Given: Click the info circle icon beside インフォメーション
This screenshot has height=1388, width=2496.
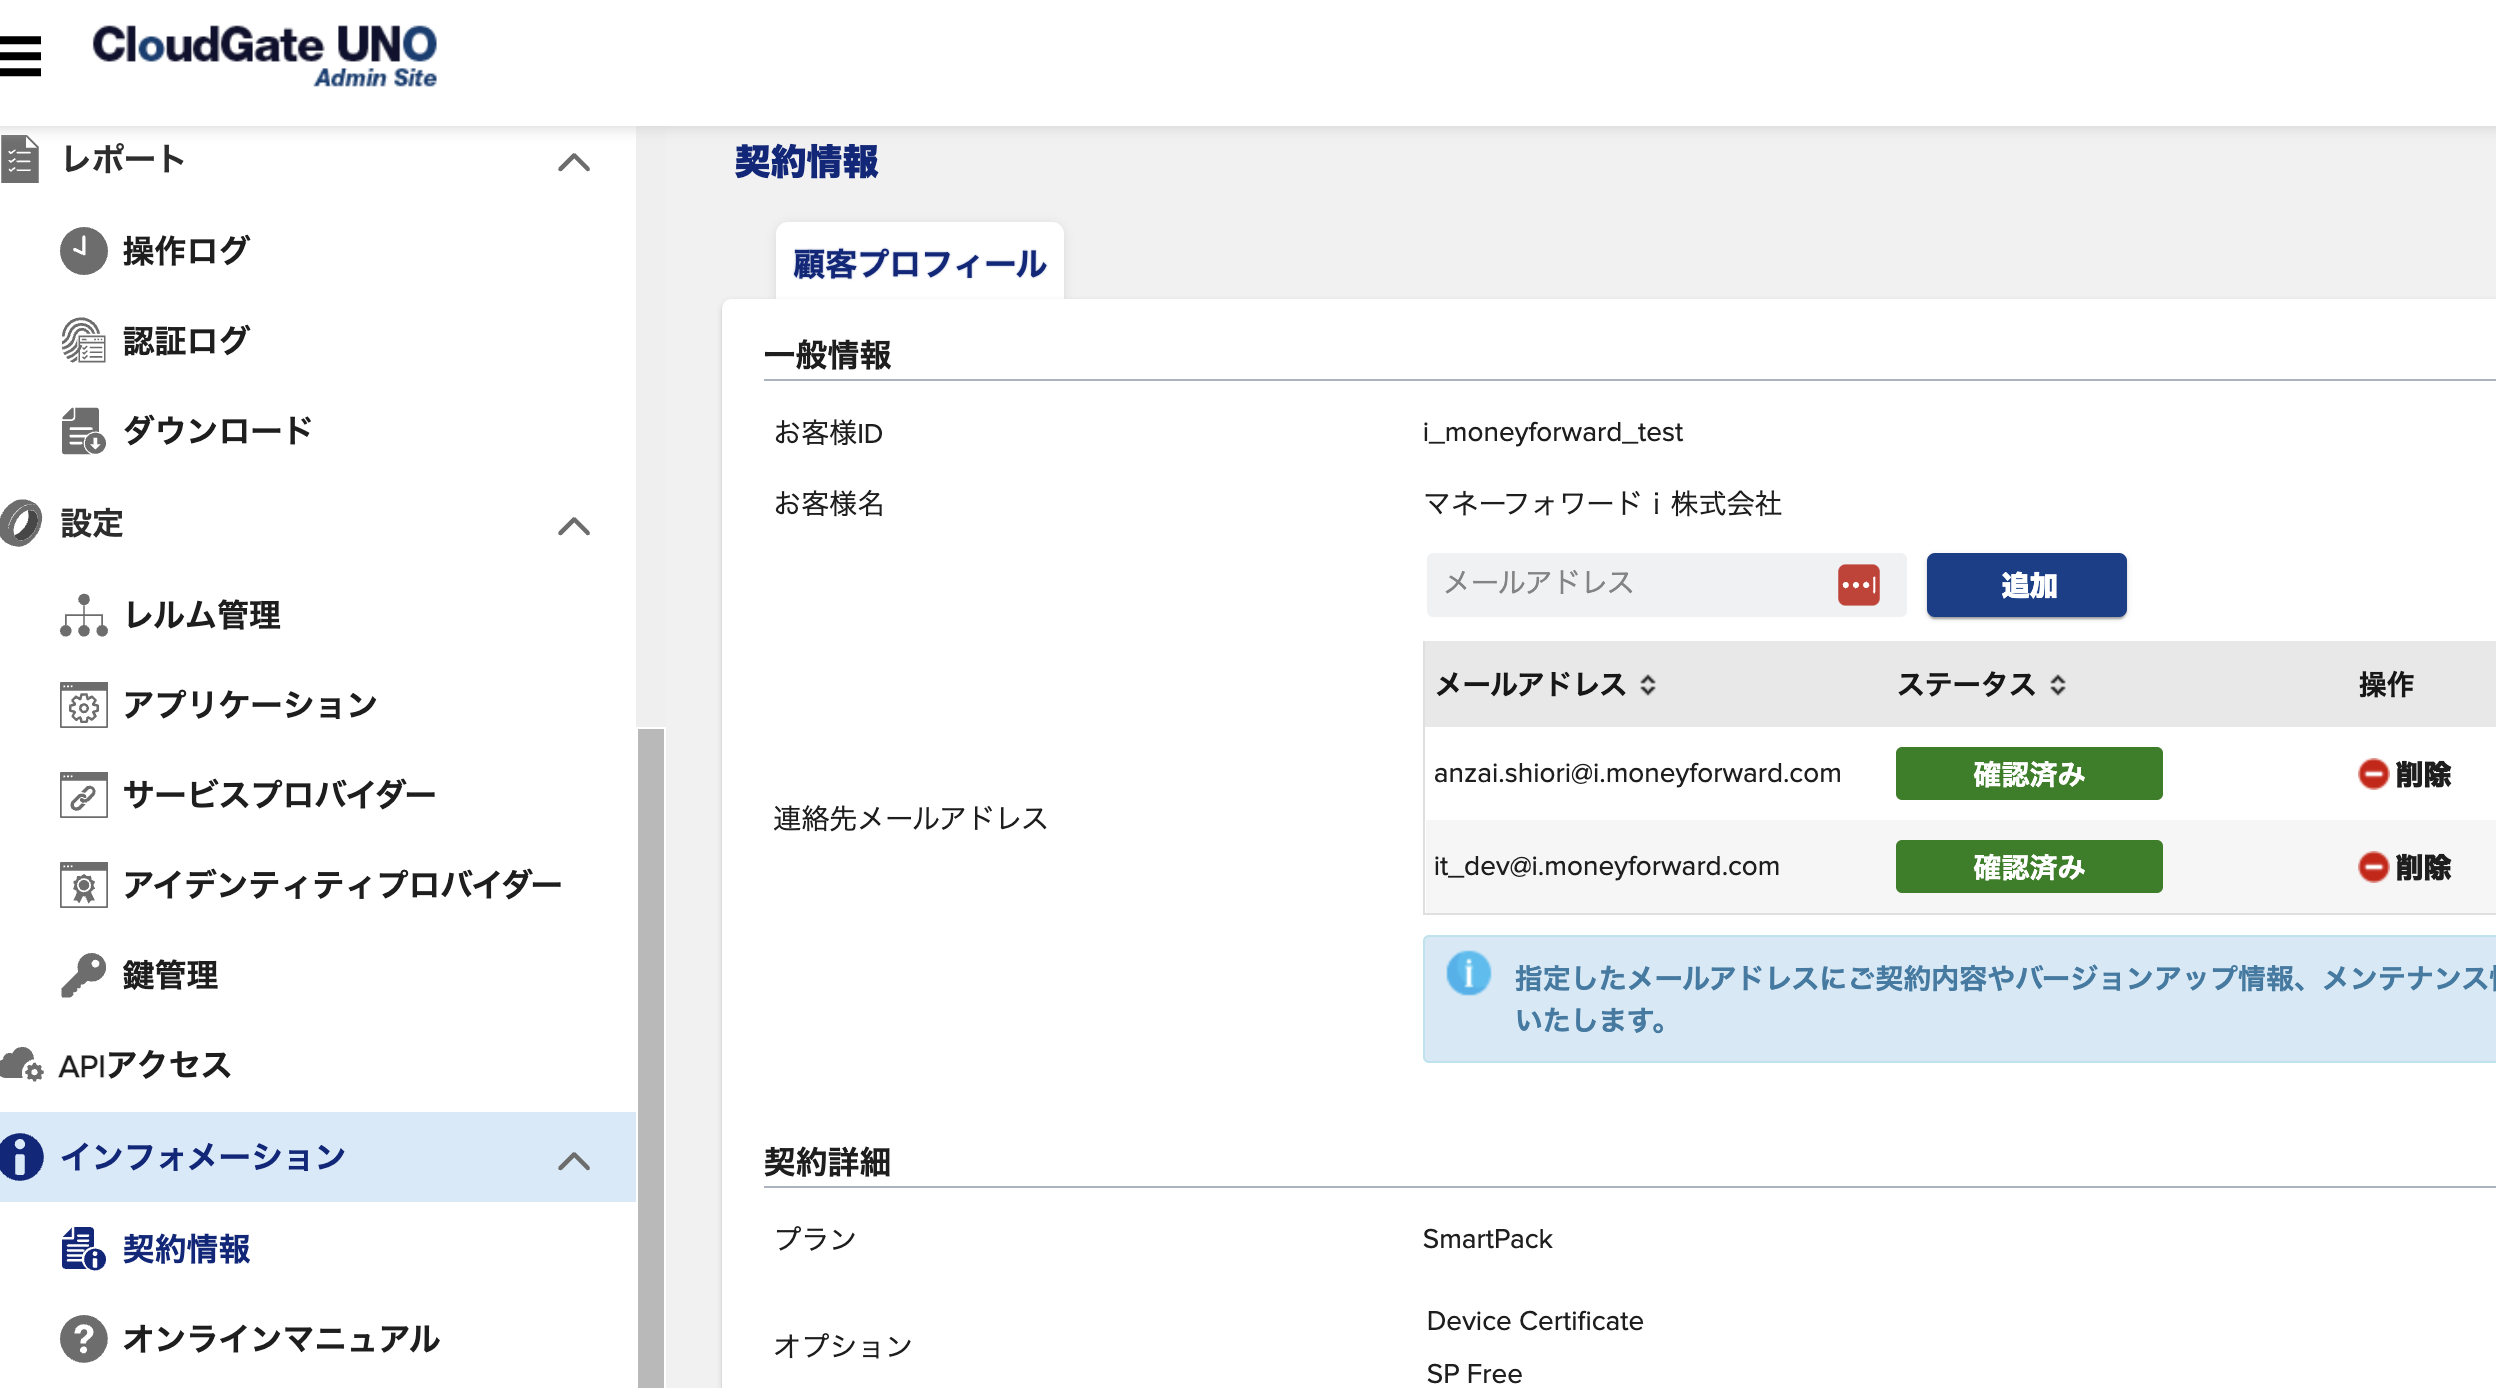Looking at the screenshot, I should click(x=20, y=1157).
